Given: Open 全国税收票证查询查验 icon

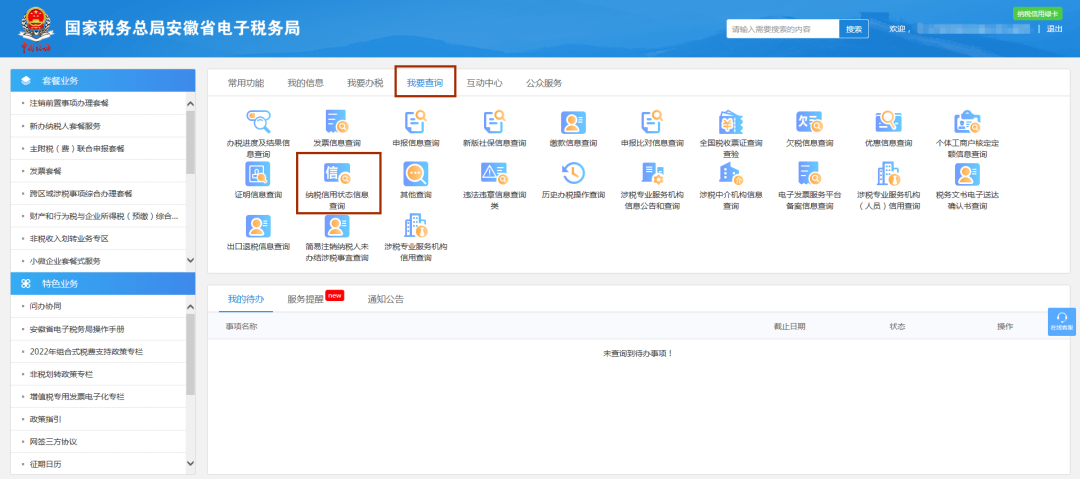Looking at the screenshot, I should [731, 122].
